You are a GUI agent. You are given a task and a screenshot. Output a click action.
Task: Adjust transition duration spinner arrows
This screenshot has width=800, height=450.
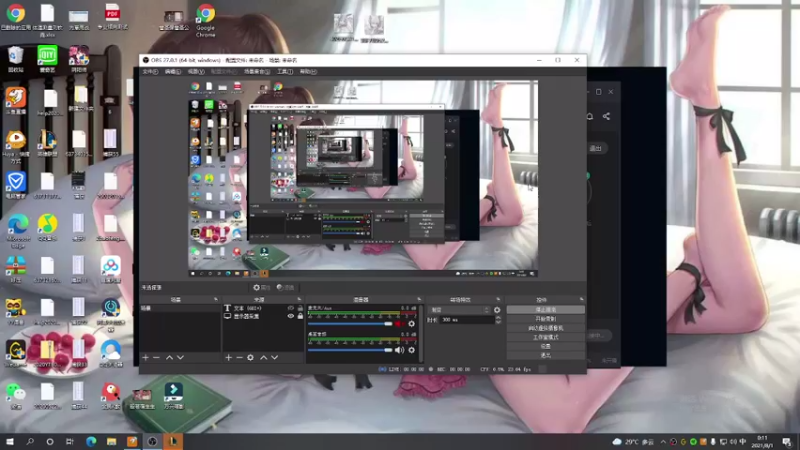pyautogui.click(x=498, y=320)
